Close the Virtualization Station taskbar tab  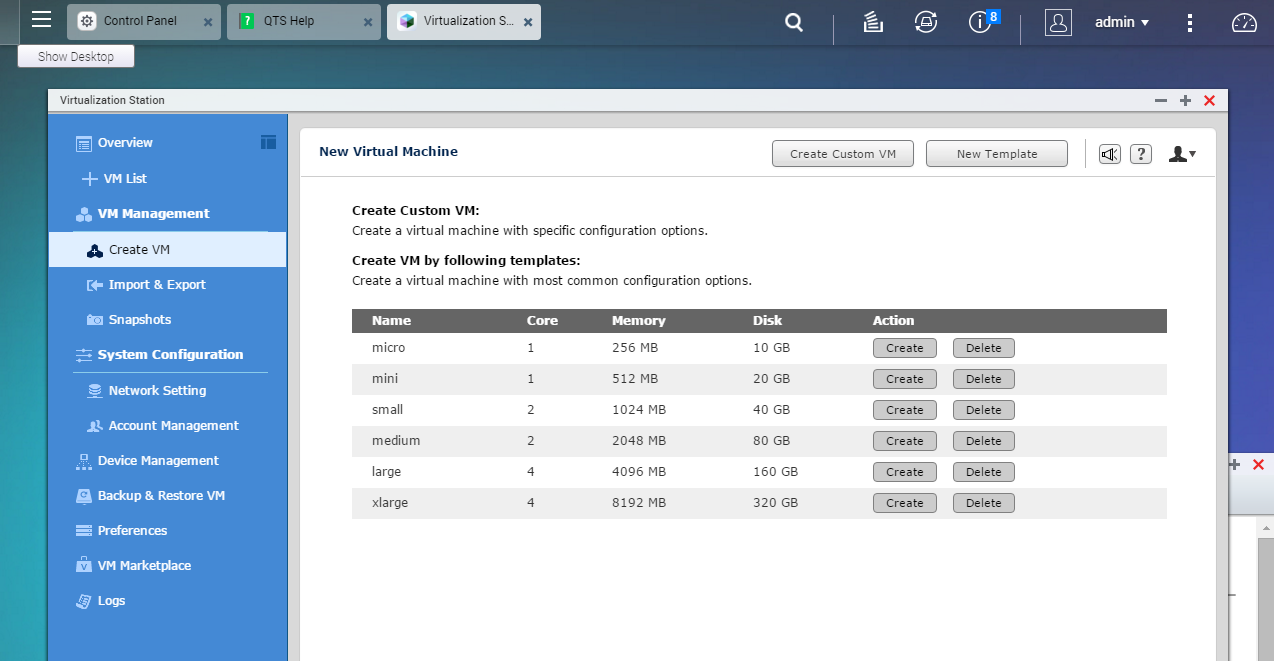[x=528, y=22]
